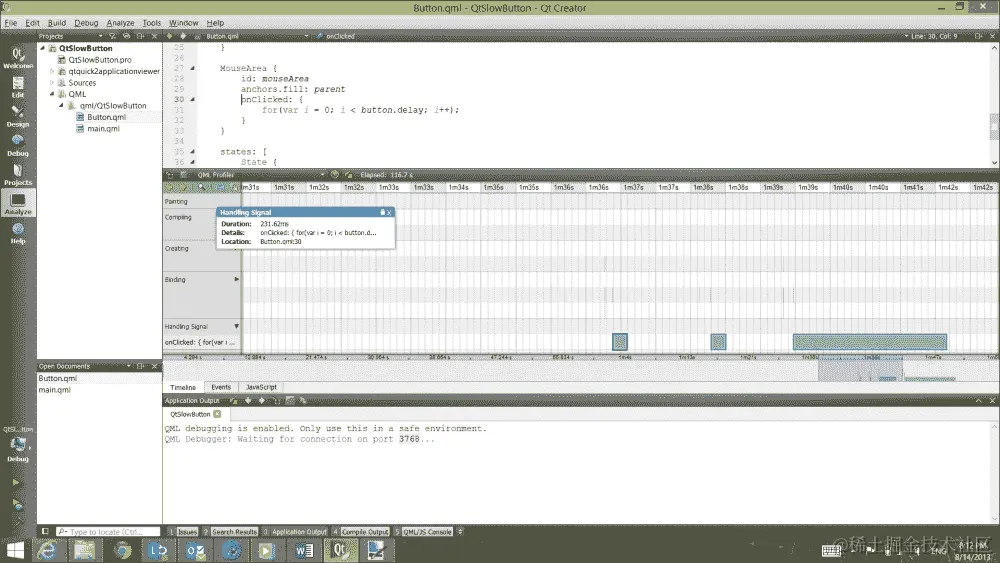Close the Handling Signal details popup
Image resolution: width=1000 pixels, height=563 pixels.
coord(389,212)
